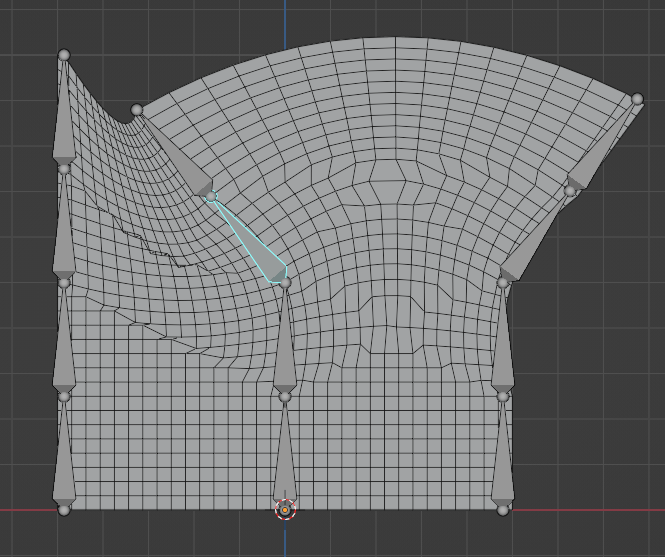This screenshot has height=557, width=665.
Task: Click the blue vertical axis line above mesh
Action: (x=285, y=20)
